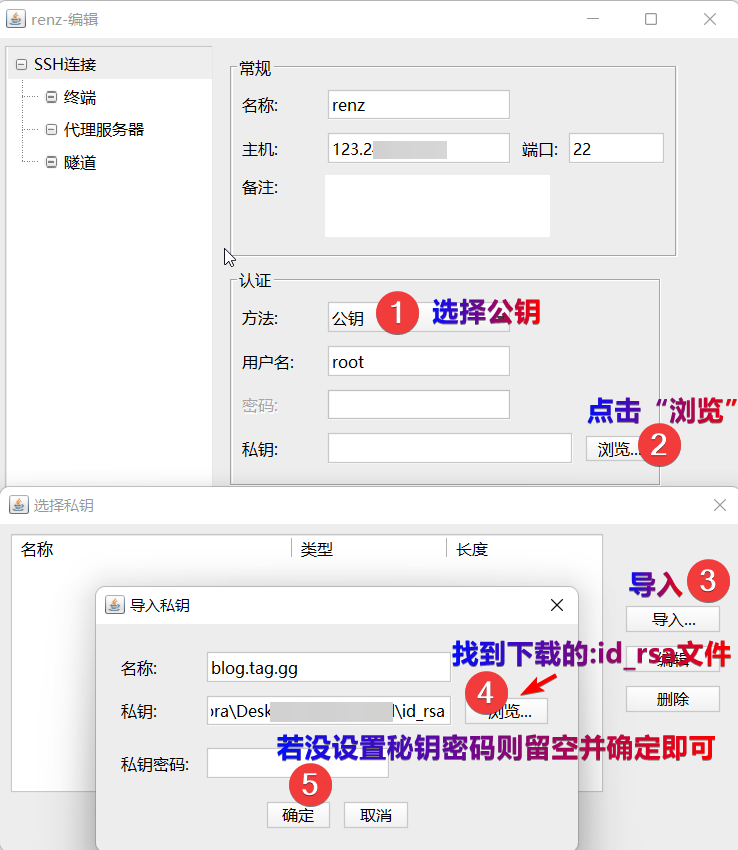This screenshot has height=850, width=738.
Task: Close the renz-编辑 window
Action: (x=710, y=19)
